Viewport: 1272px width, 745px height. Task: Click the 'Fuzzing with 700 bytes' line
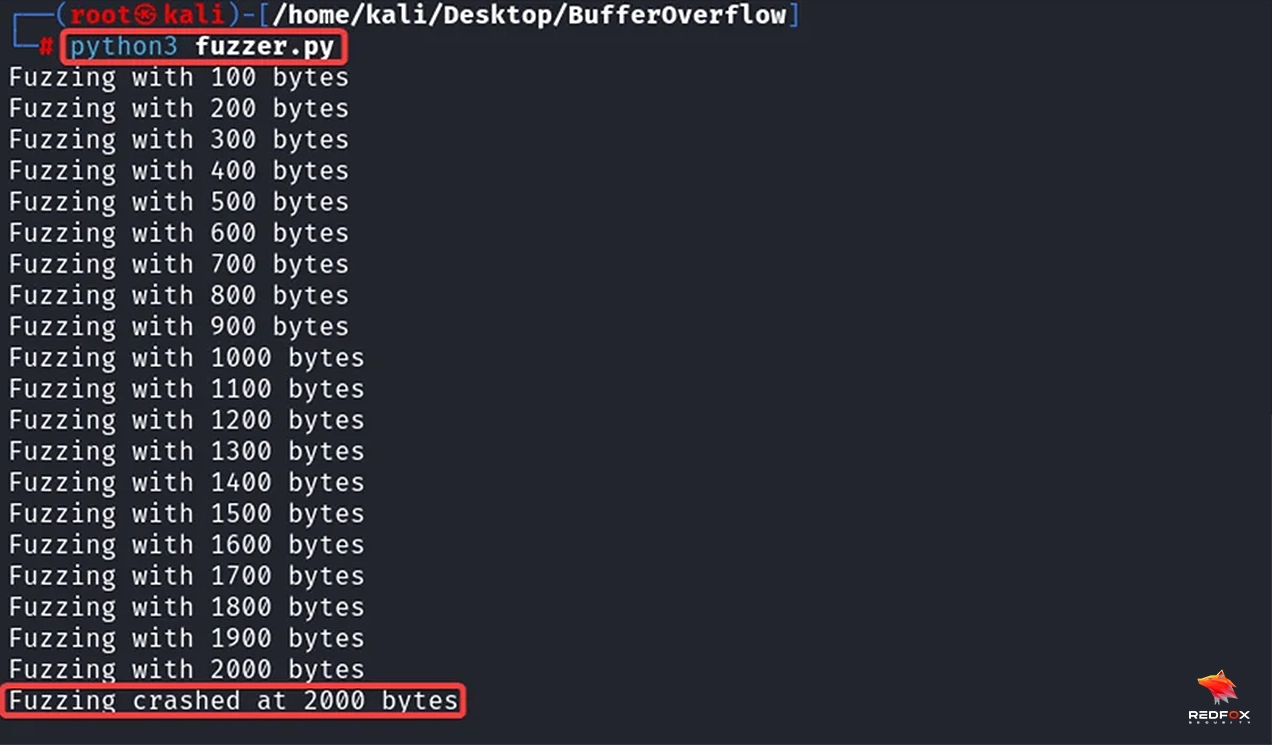[x=178, y=264]
